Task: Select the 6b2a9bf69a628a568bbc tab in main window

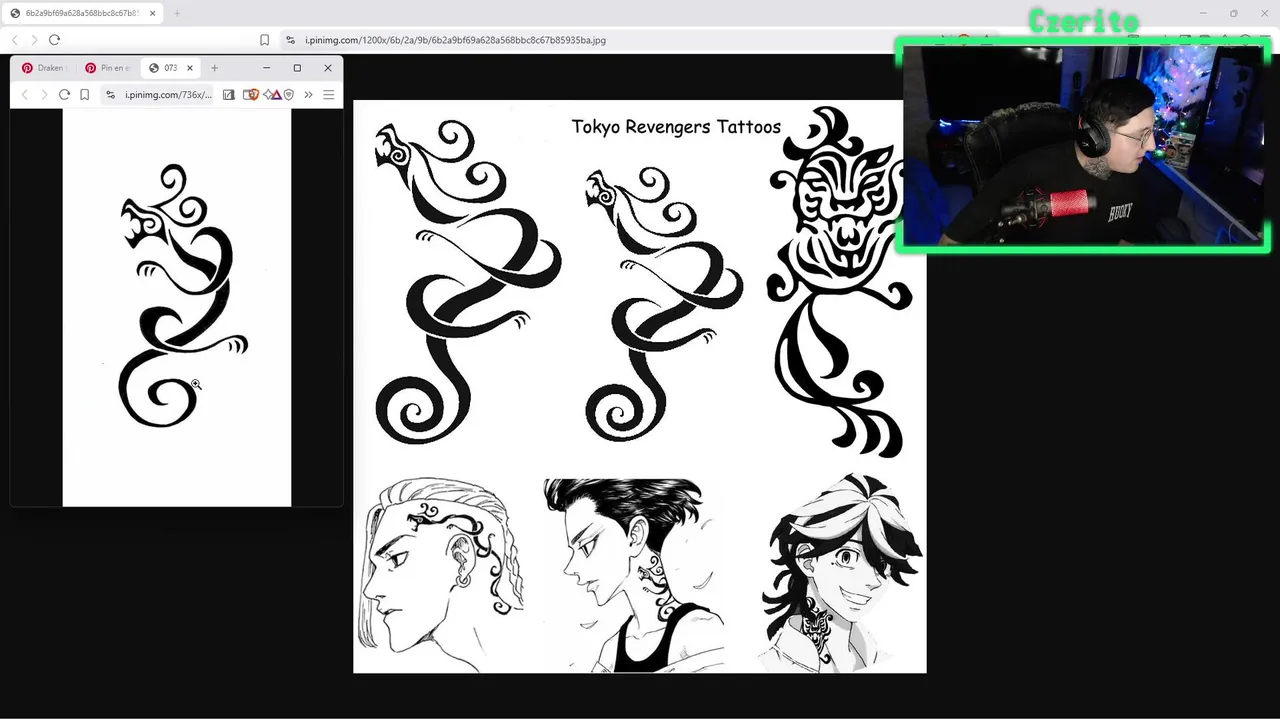Action: pos(80,13)
